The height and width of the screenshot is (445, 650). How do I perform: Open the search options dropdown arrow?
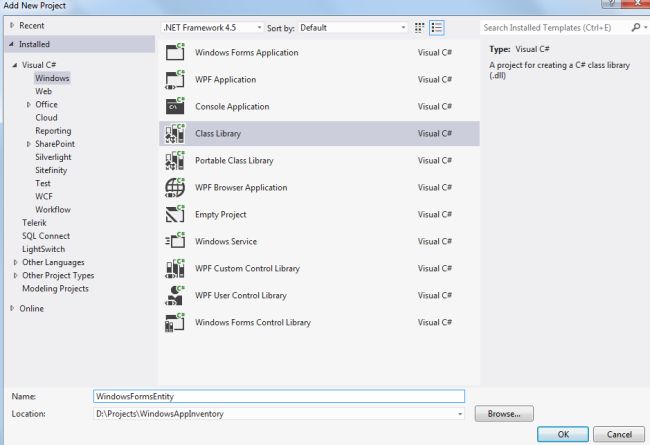click(x=646, y=27)
